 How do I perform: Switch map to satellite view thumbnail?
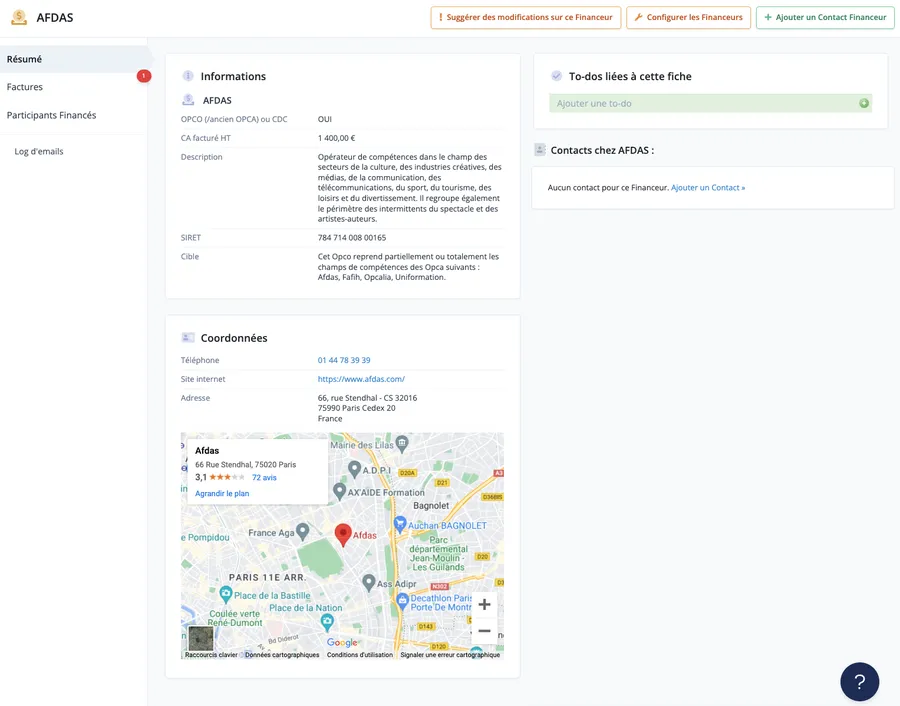201,637
